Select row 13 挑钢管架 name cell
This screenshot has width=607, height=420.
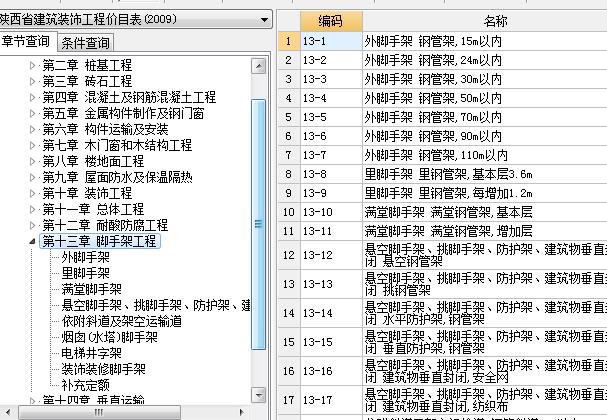[x=485, y=284]
